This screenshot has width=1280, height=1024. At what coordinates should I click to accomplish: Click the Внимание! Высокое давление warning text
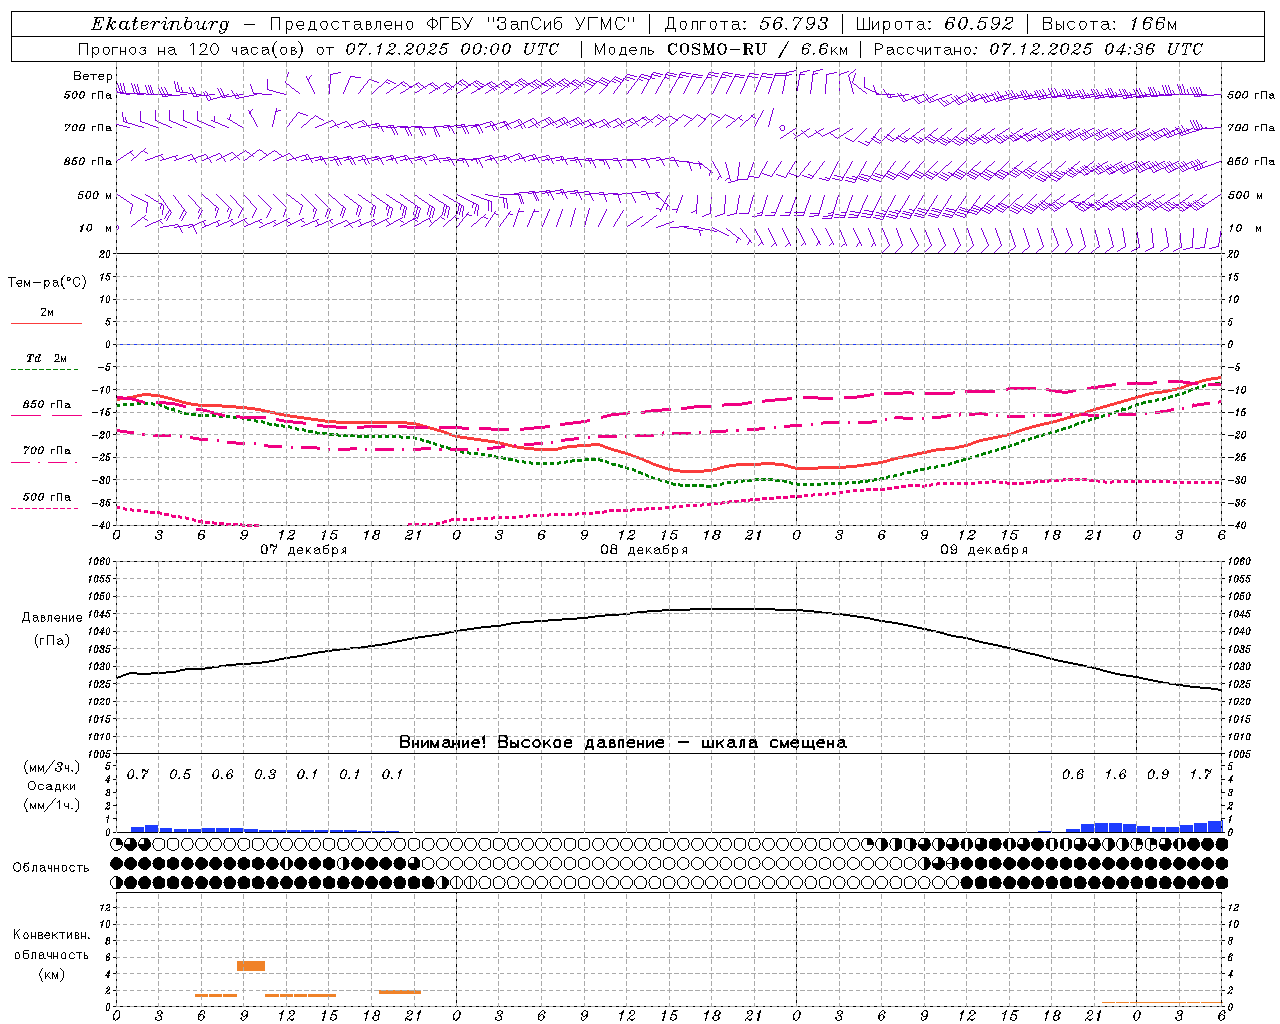coord(623,743)
